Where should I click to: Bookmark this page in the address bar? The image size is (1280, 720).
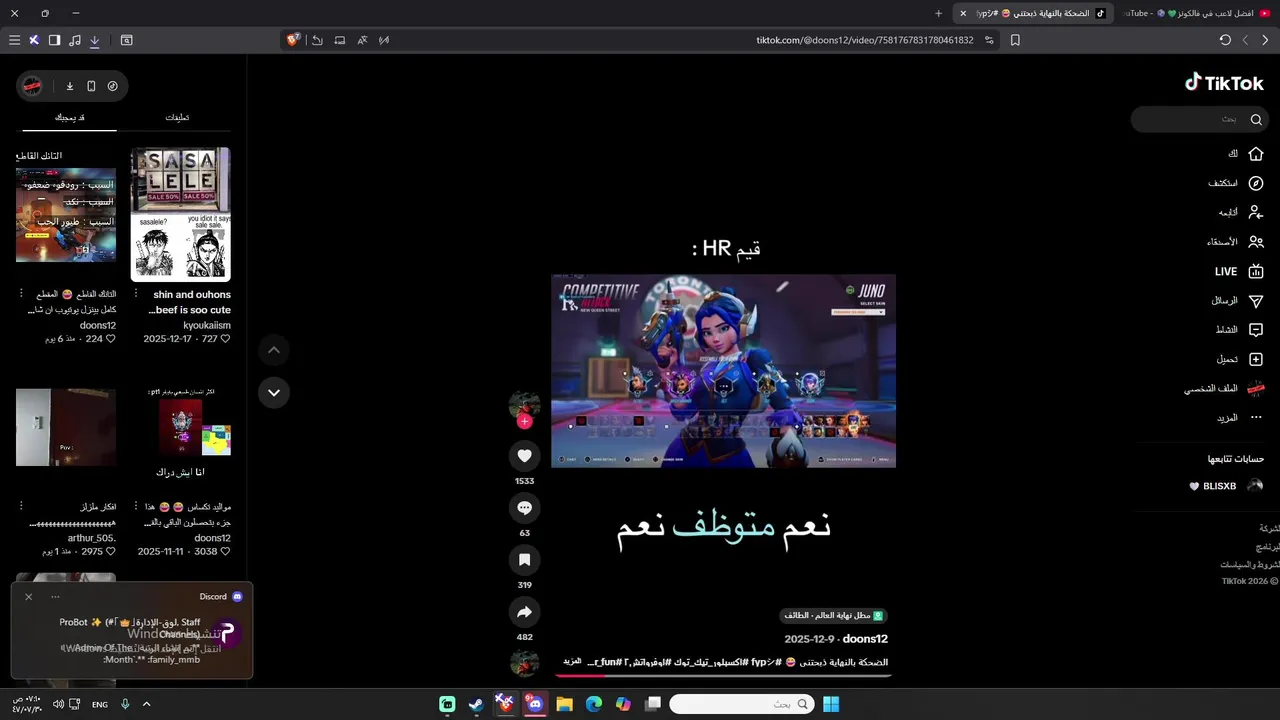point(1015,40)
